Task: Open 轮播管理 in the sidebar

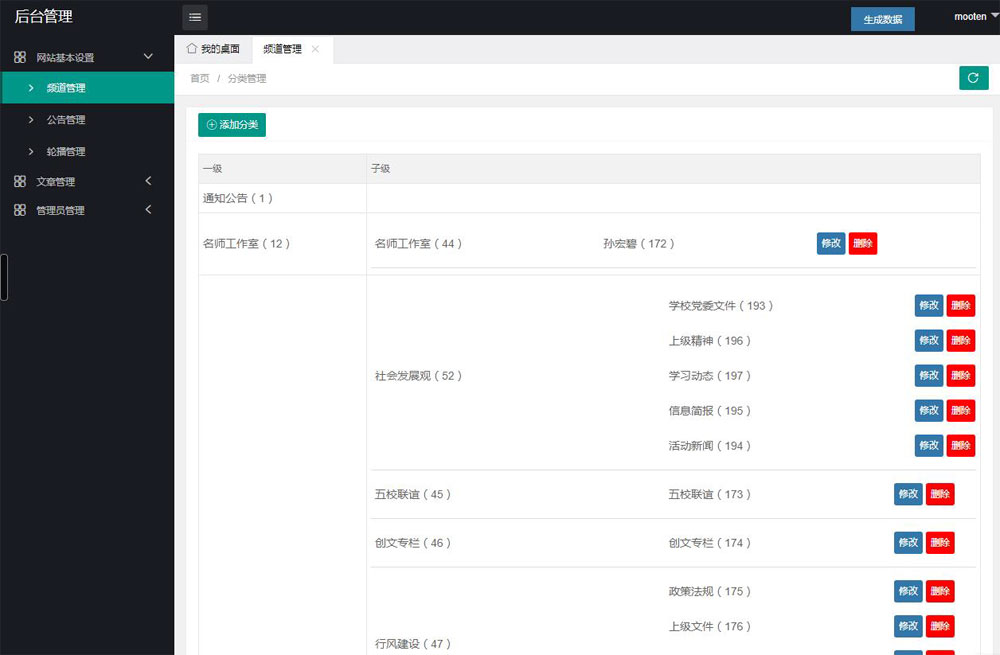Action: [66, 152]
